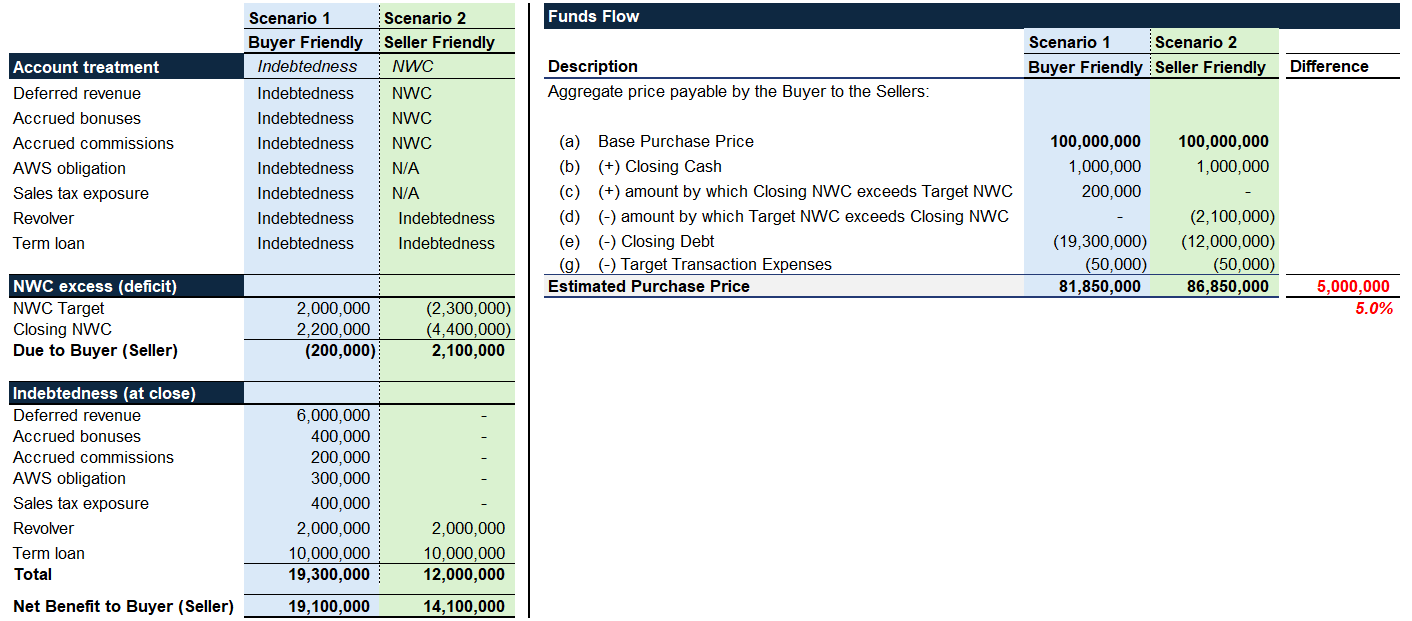This screenshot has width=1412, height=621.
Task: Select Scenario 1 NWC Target value 2,000,000
Action: 333,308
